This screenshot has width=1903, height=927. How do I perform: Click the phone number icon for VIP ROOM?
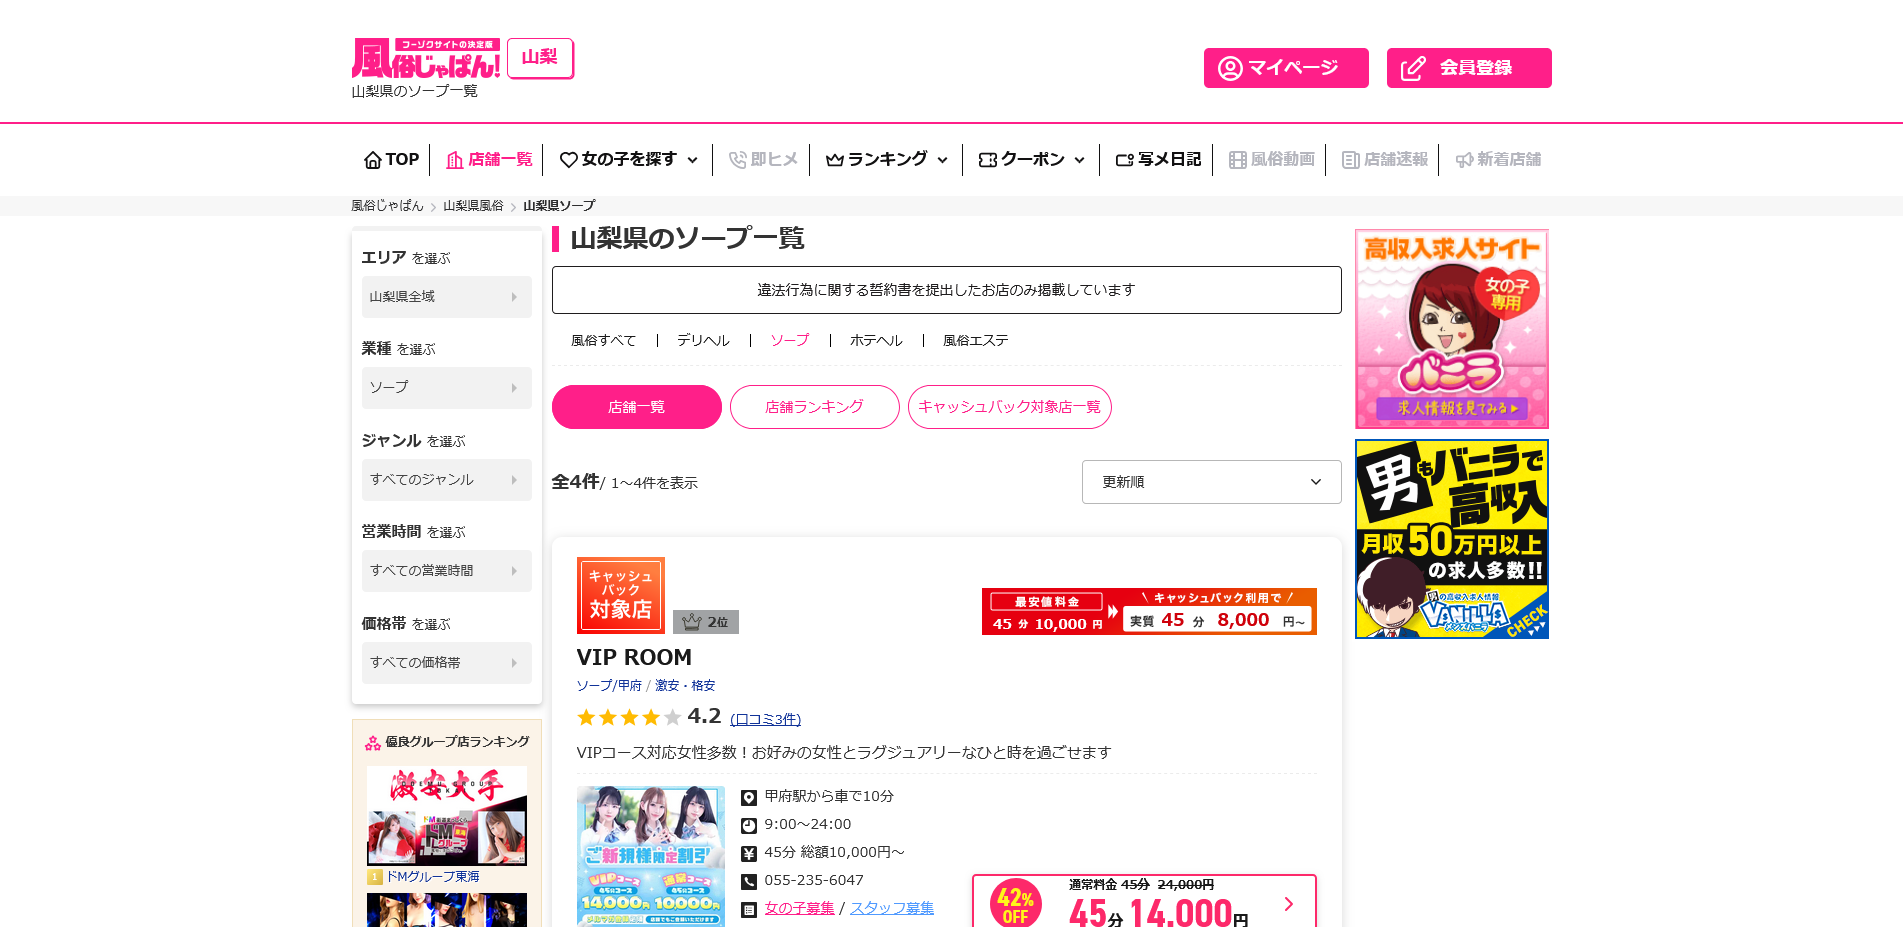(x=749, y=881)
